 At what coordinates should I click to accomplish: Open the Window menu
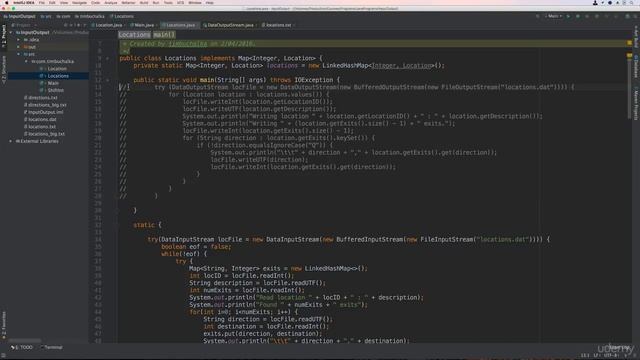click(x=195, y=2)
